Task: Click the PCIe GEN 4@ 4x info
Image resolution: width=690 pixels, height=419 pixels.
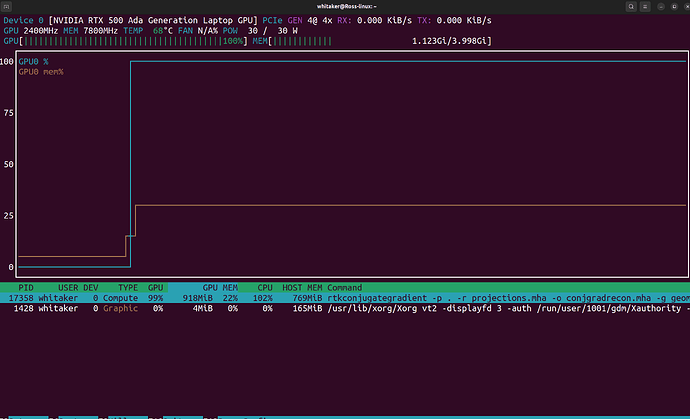Action: tap(297, 20)
